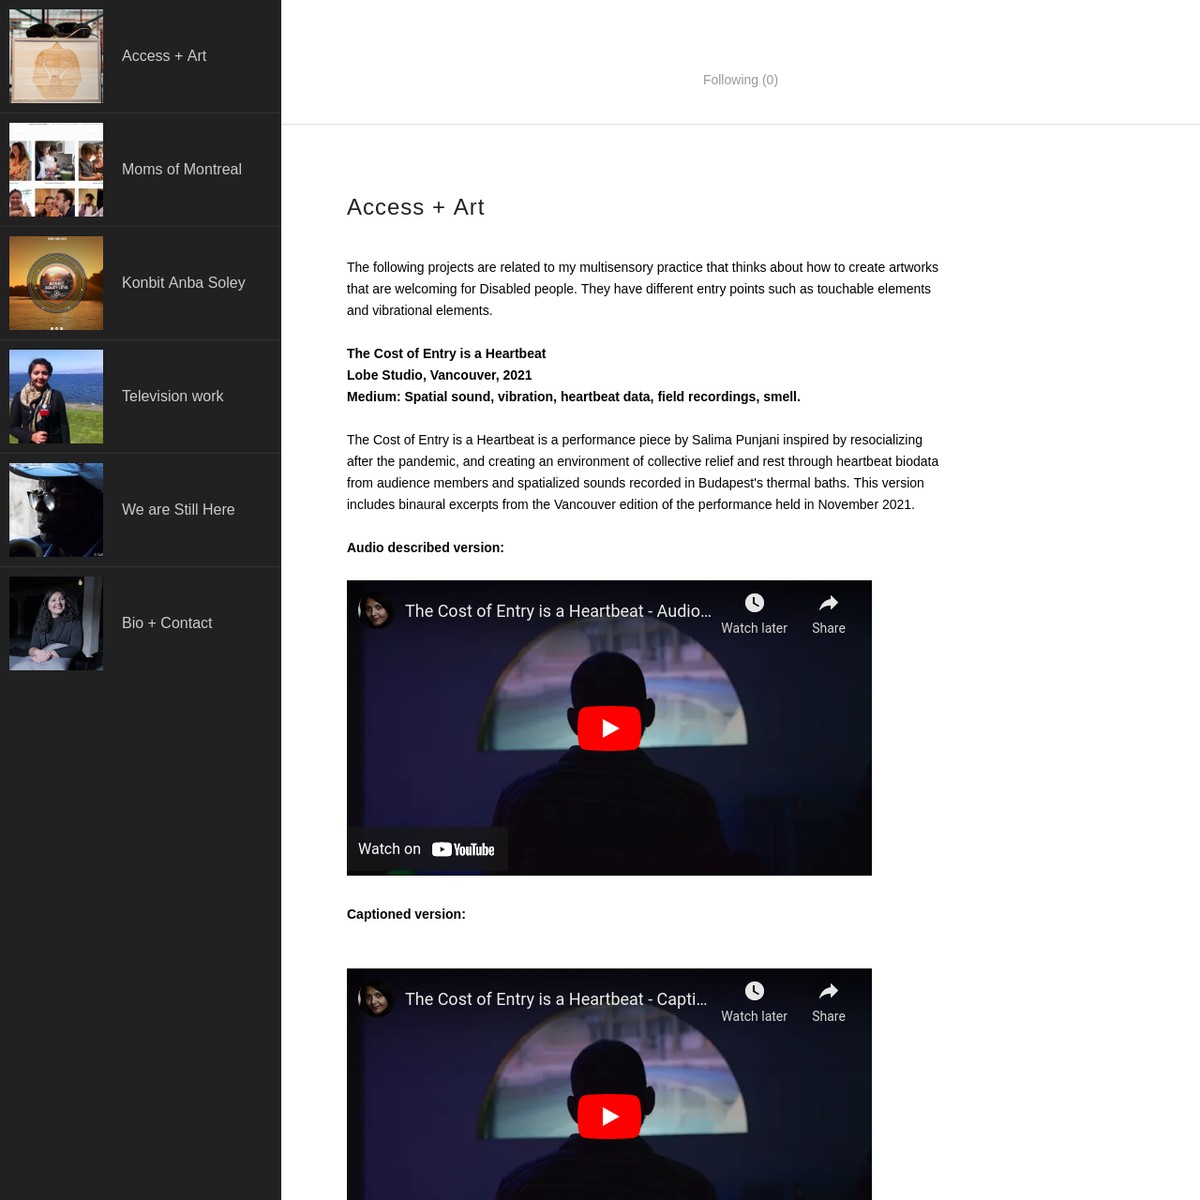Open the Captioned video title link
The width and height of the screenshot is (1200, 1200).
(556, 999)
